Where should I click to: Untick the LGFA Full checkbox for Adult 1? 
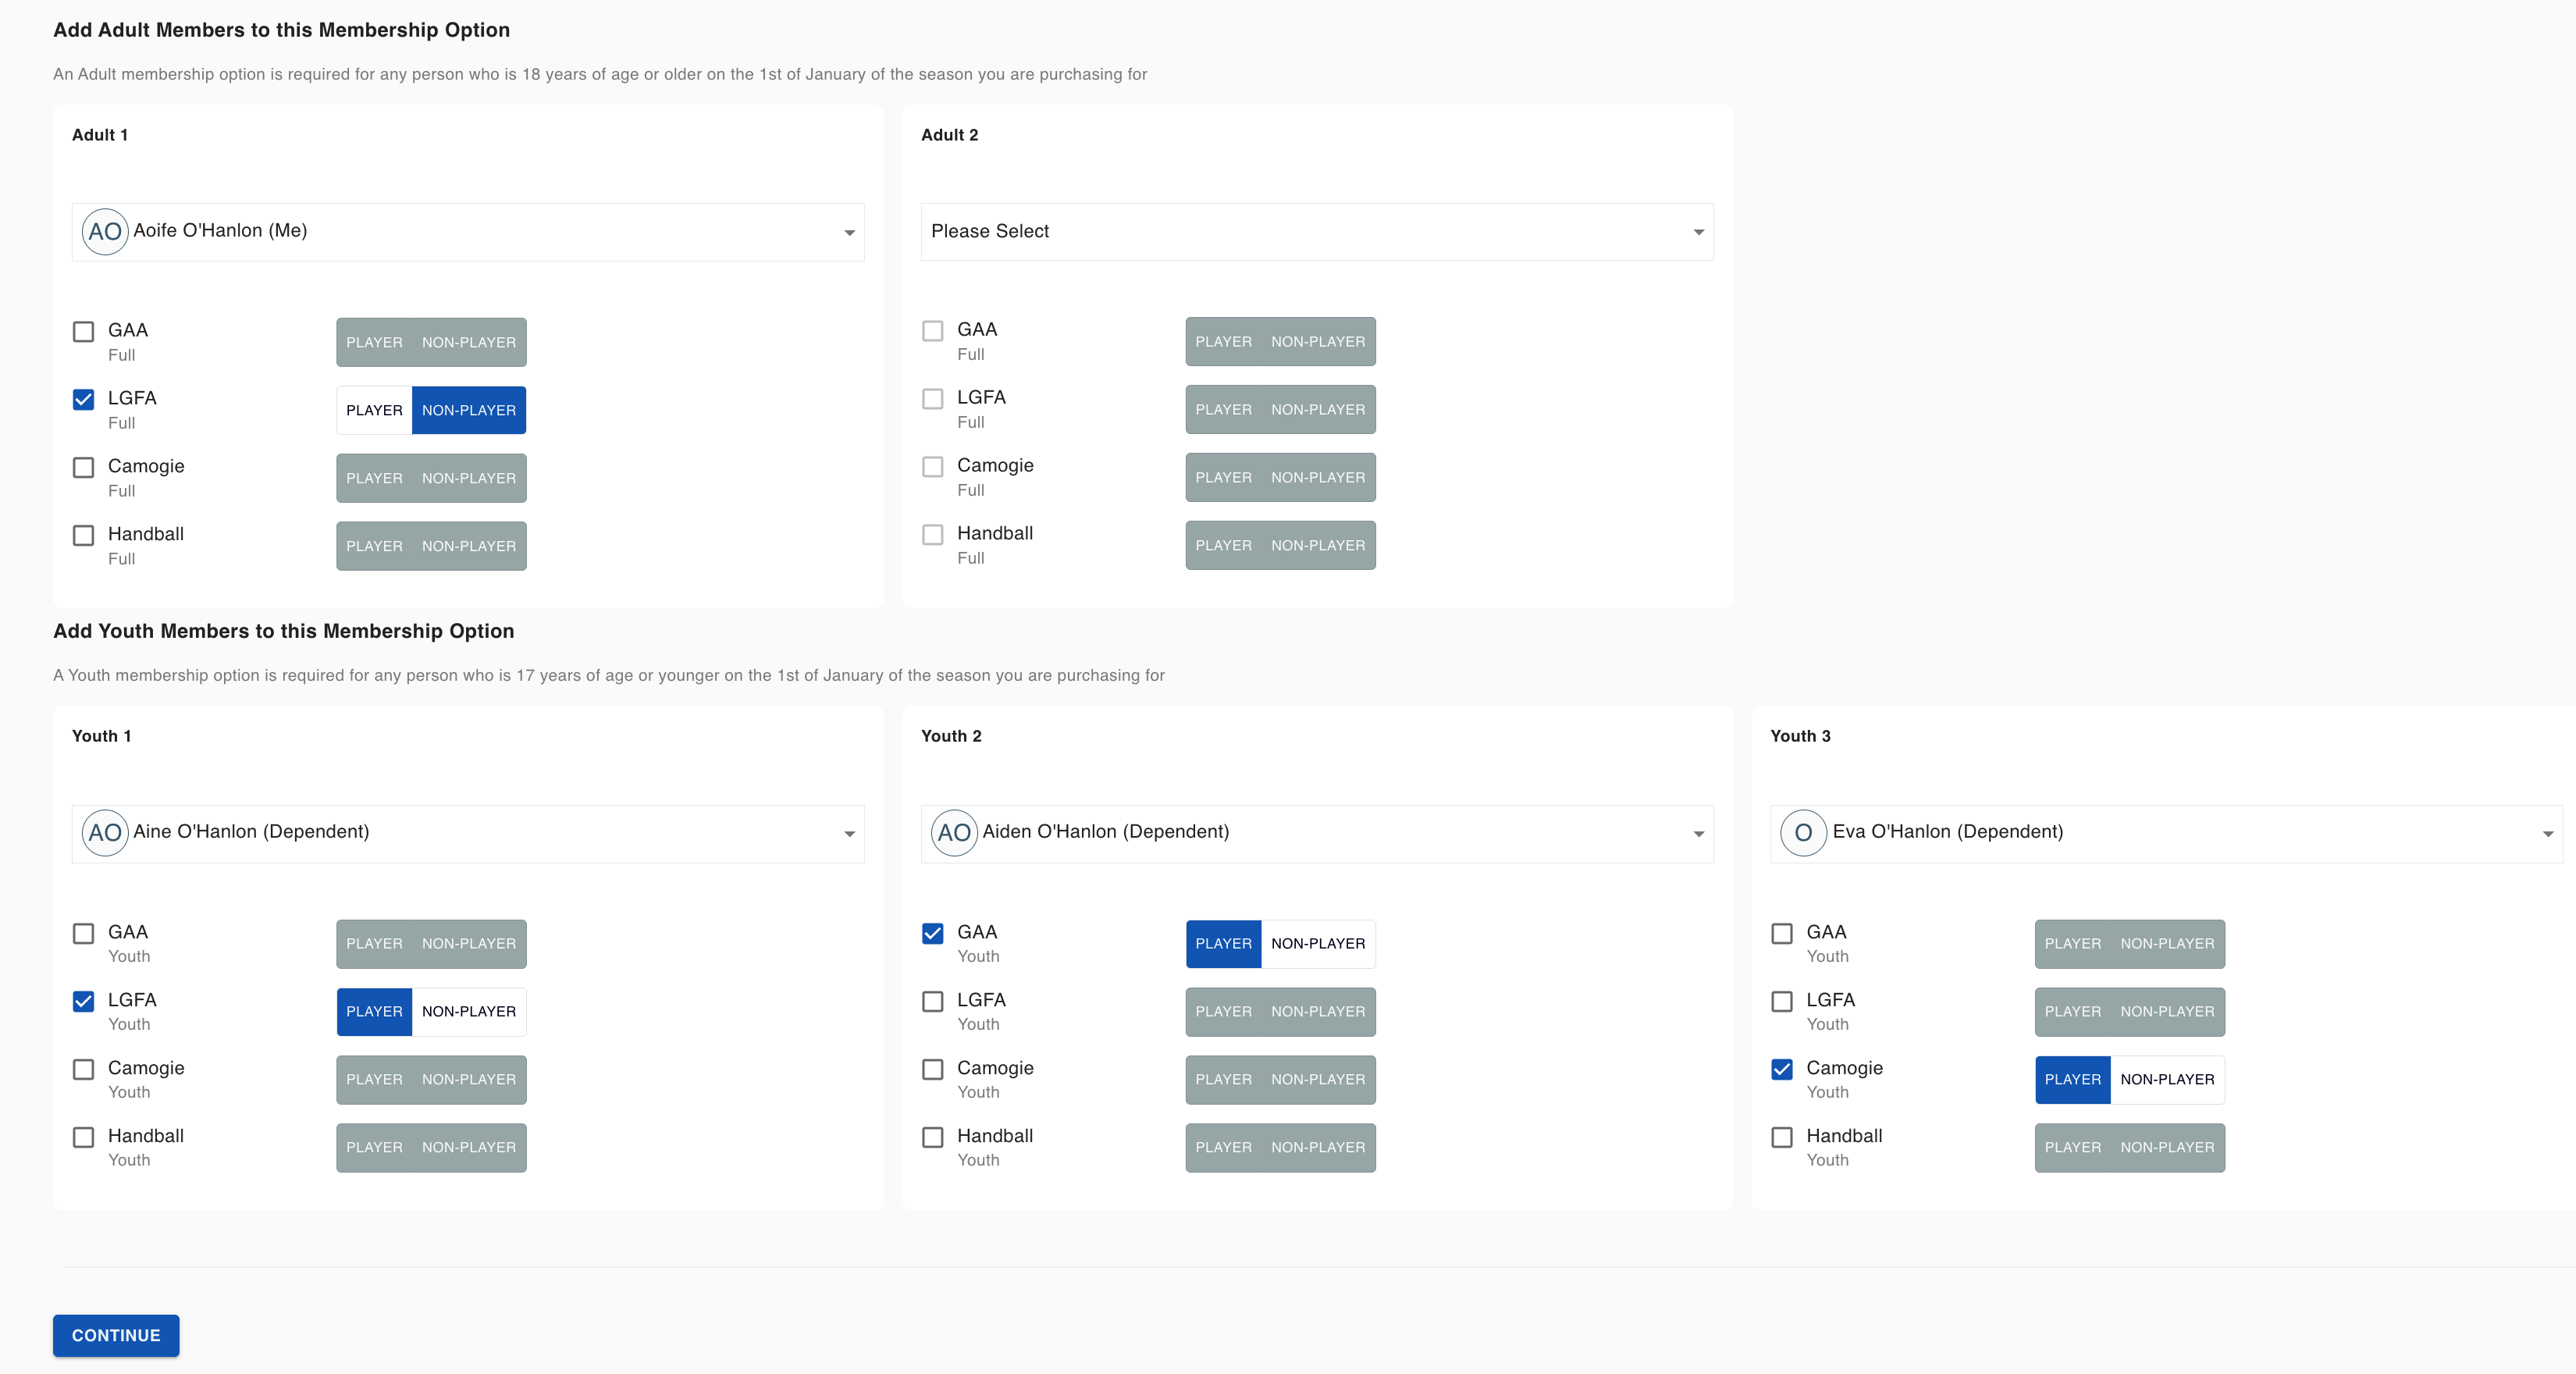[84, 400]
